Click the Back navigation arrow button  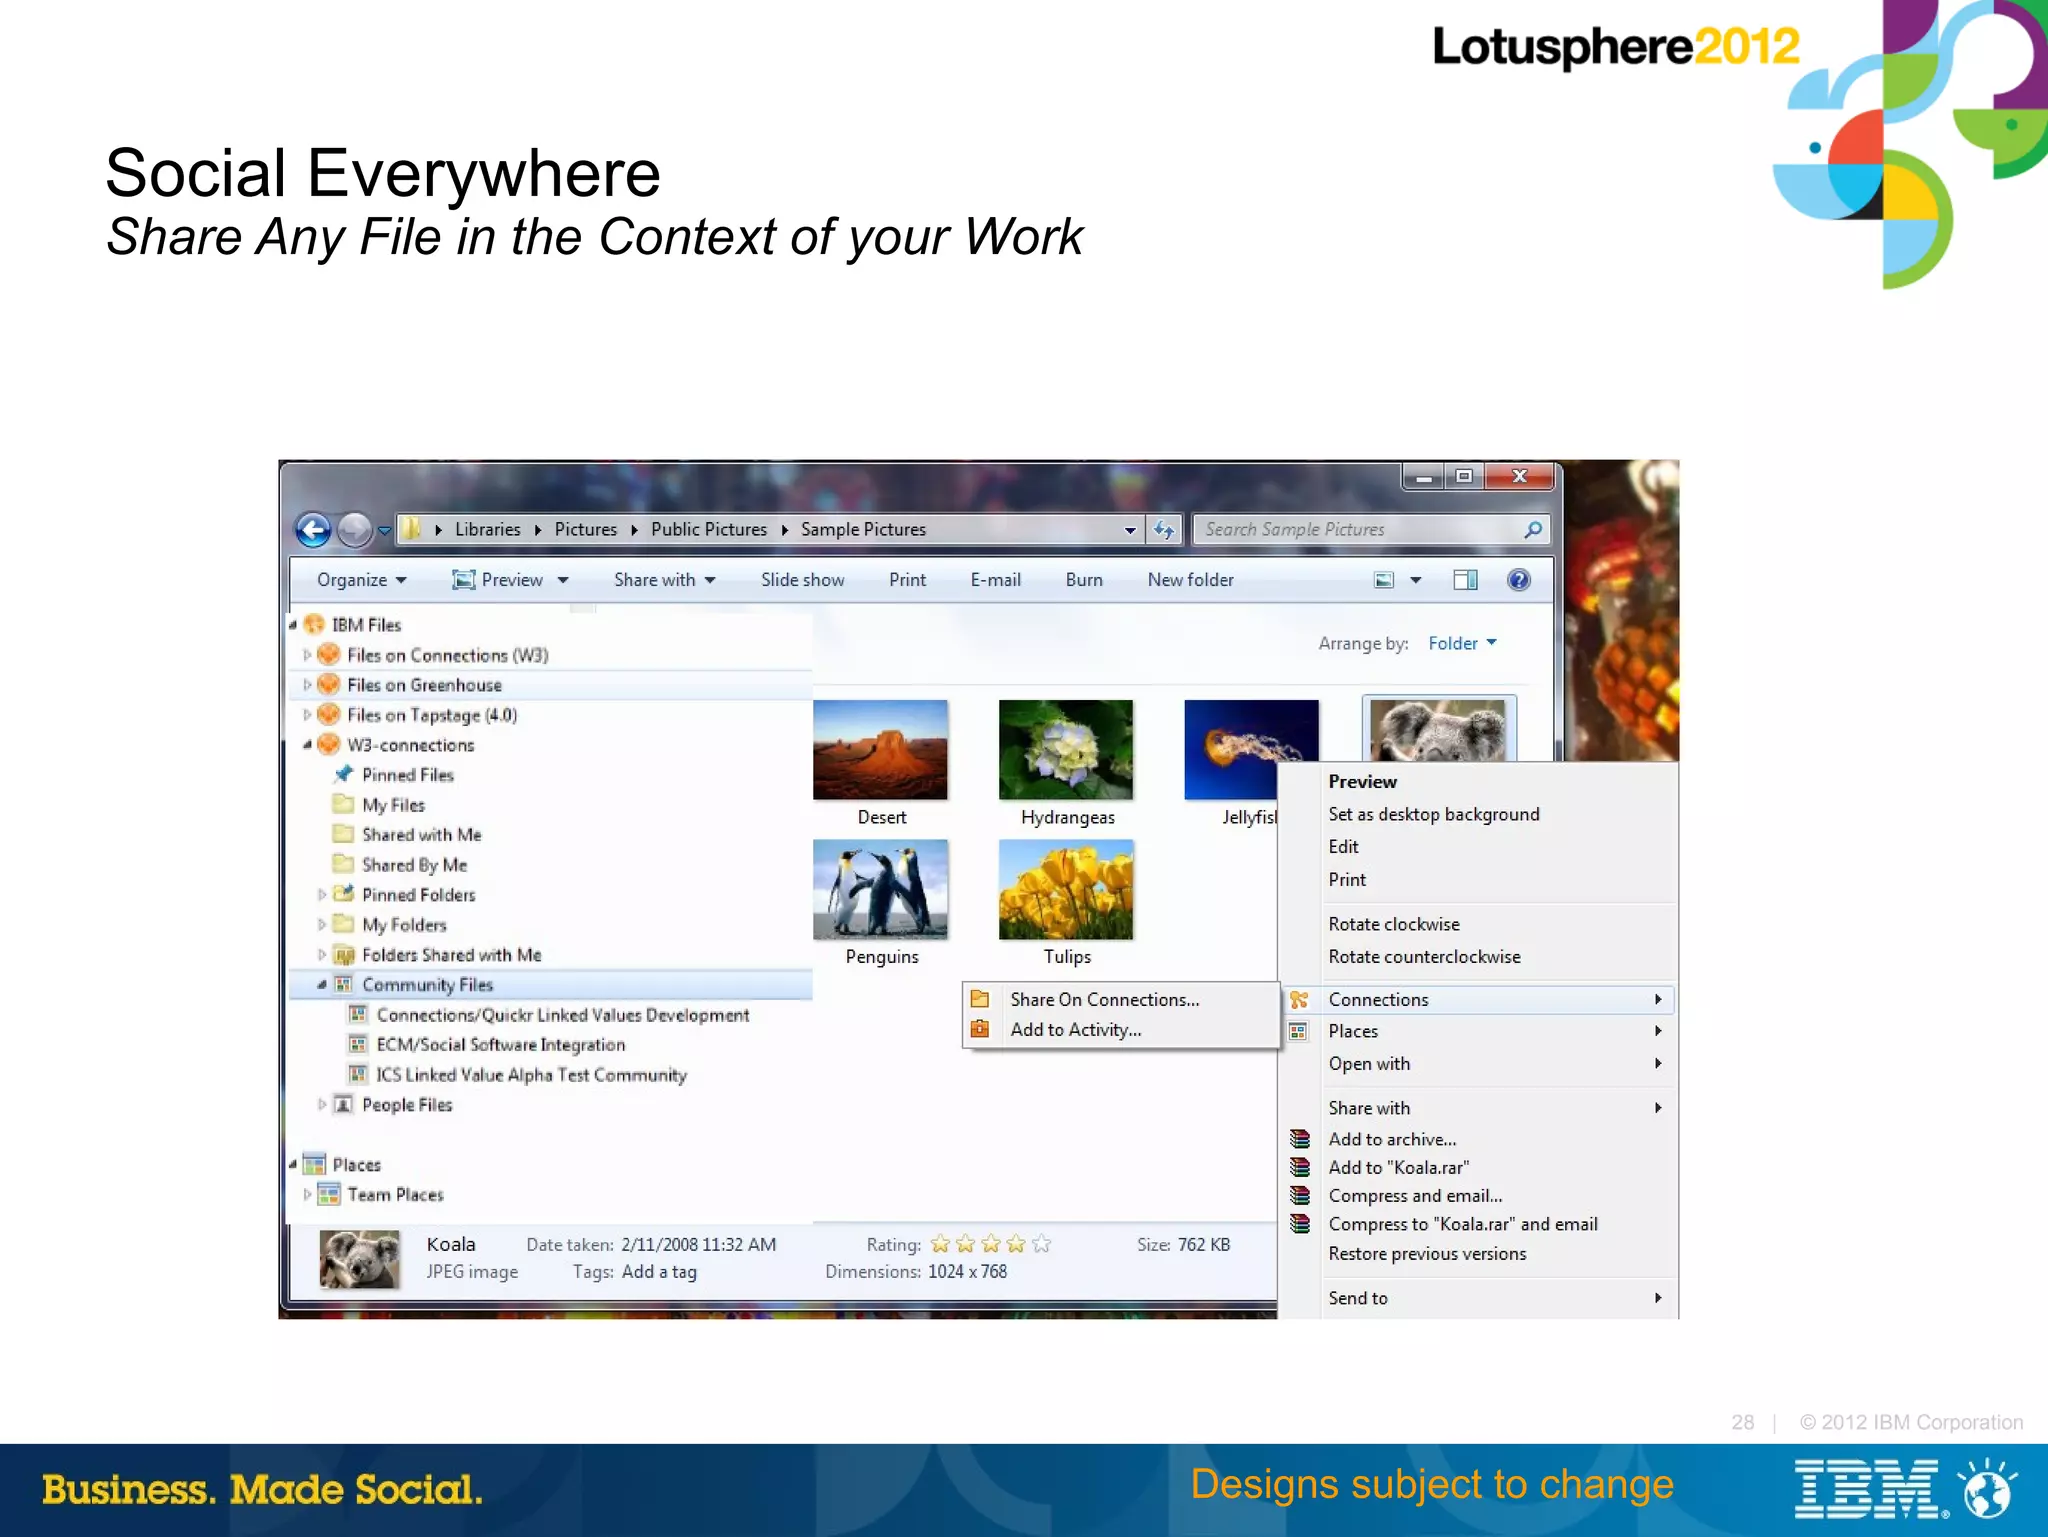314,529
